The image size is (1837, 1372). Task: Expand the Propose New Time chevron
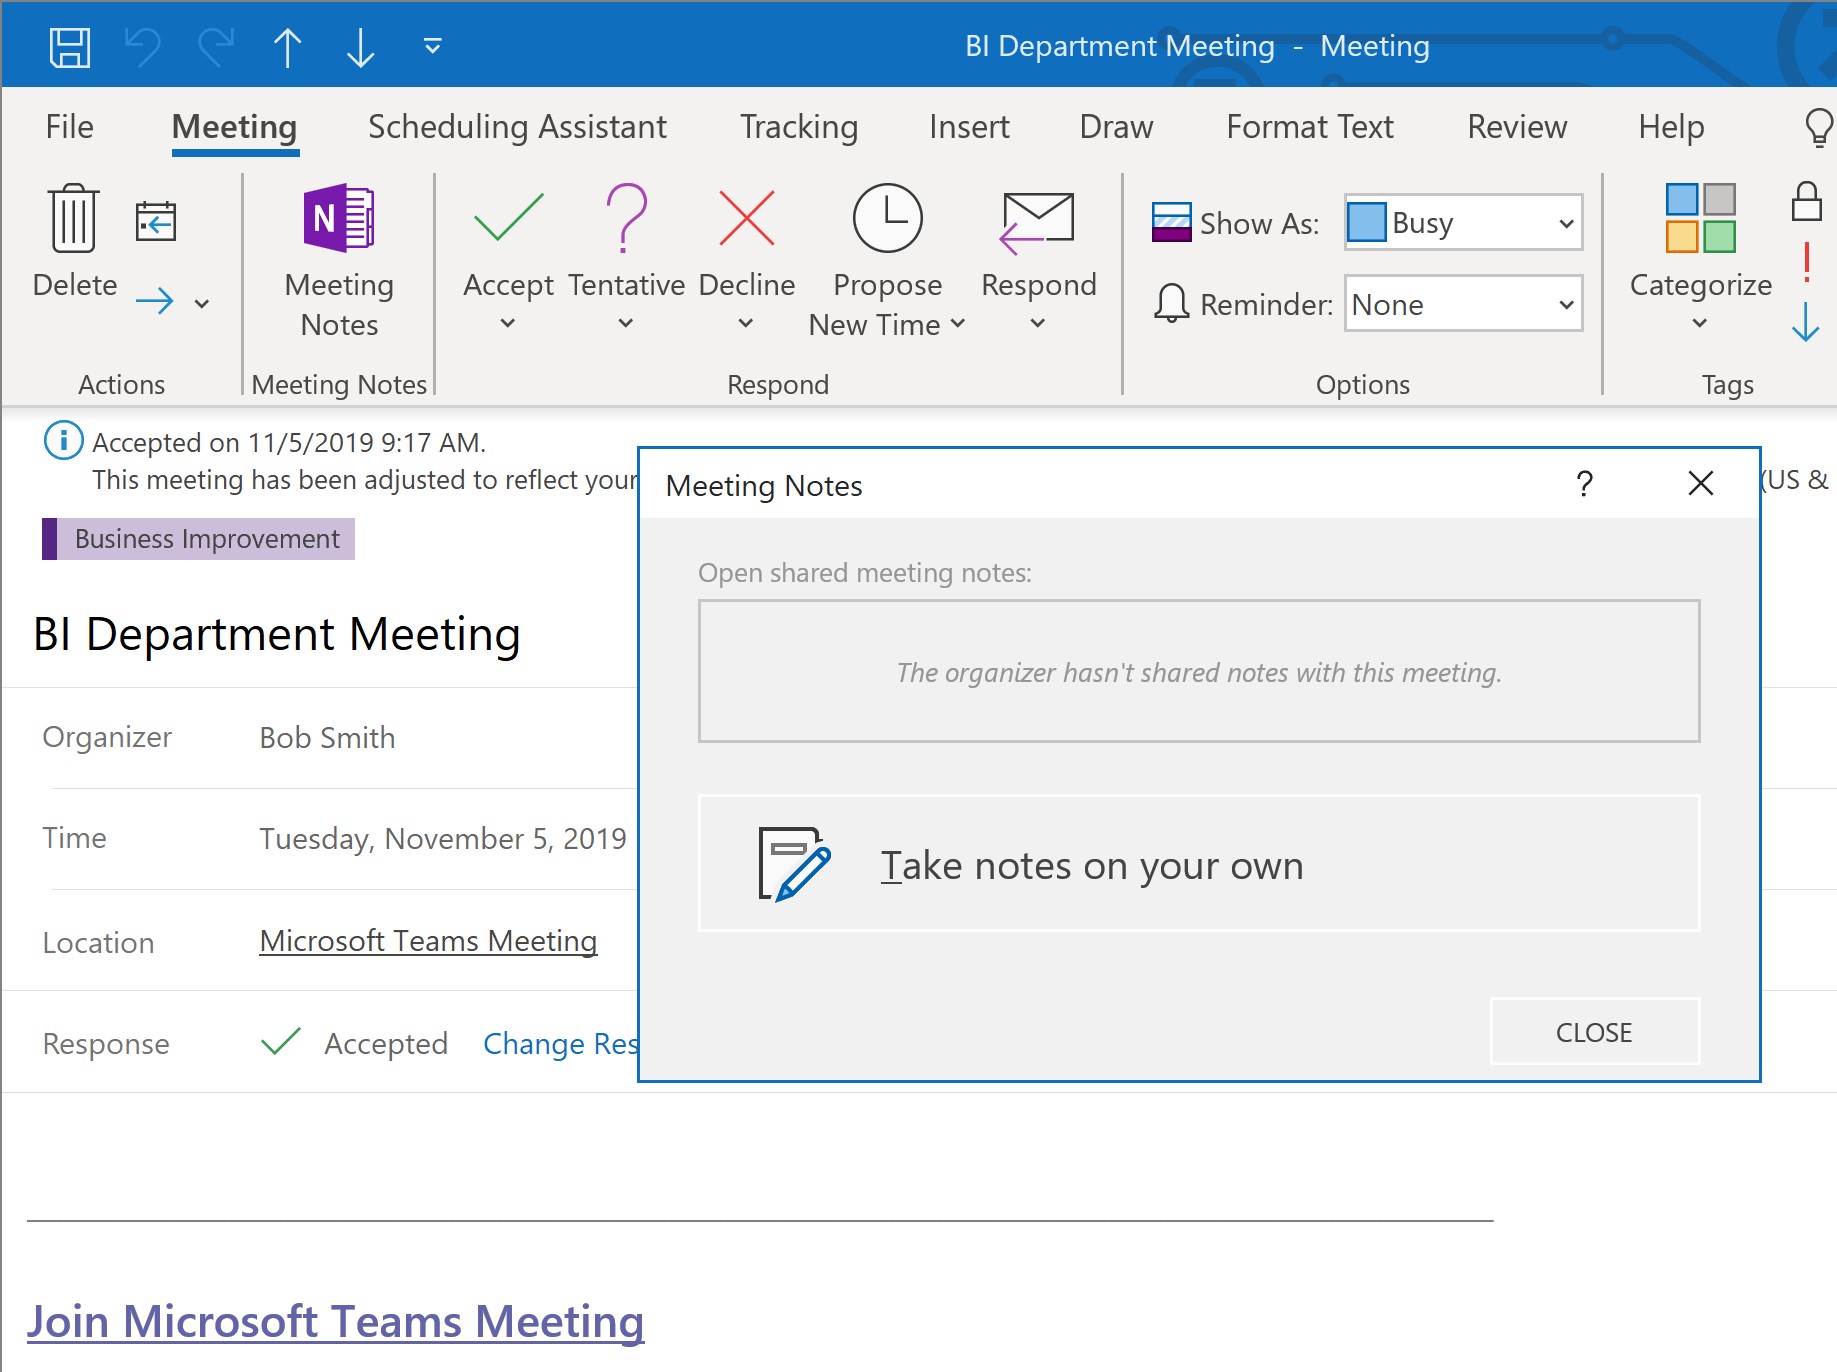(957, 323)
